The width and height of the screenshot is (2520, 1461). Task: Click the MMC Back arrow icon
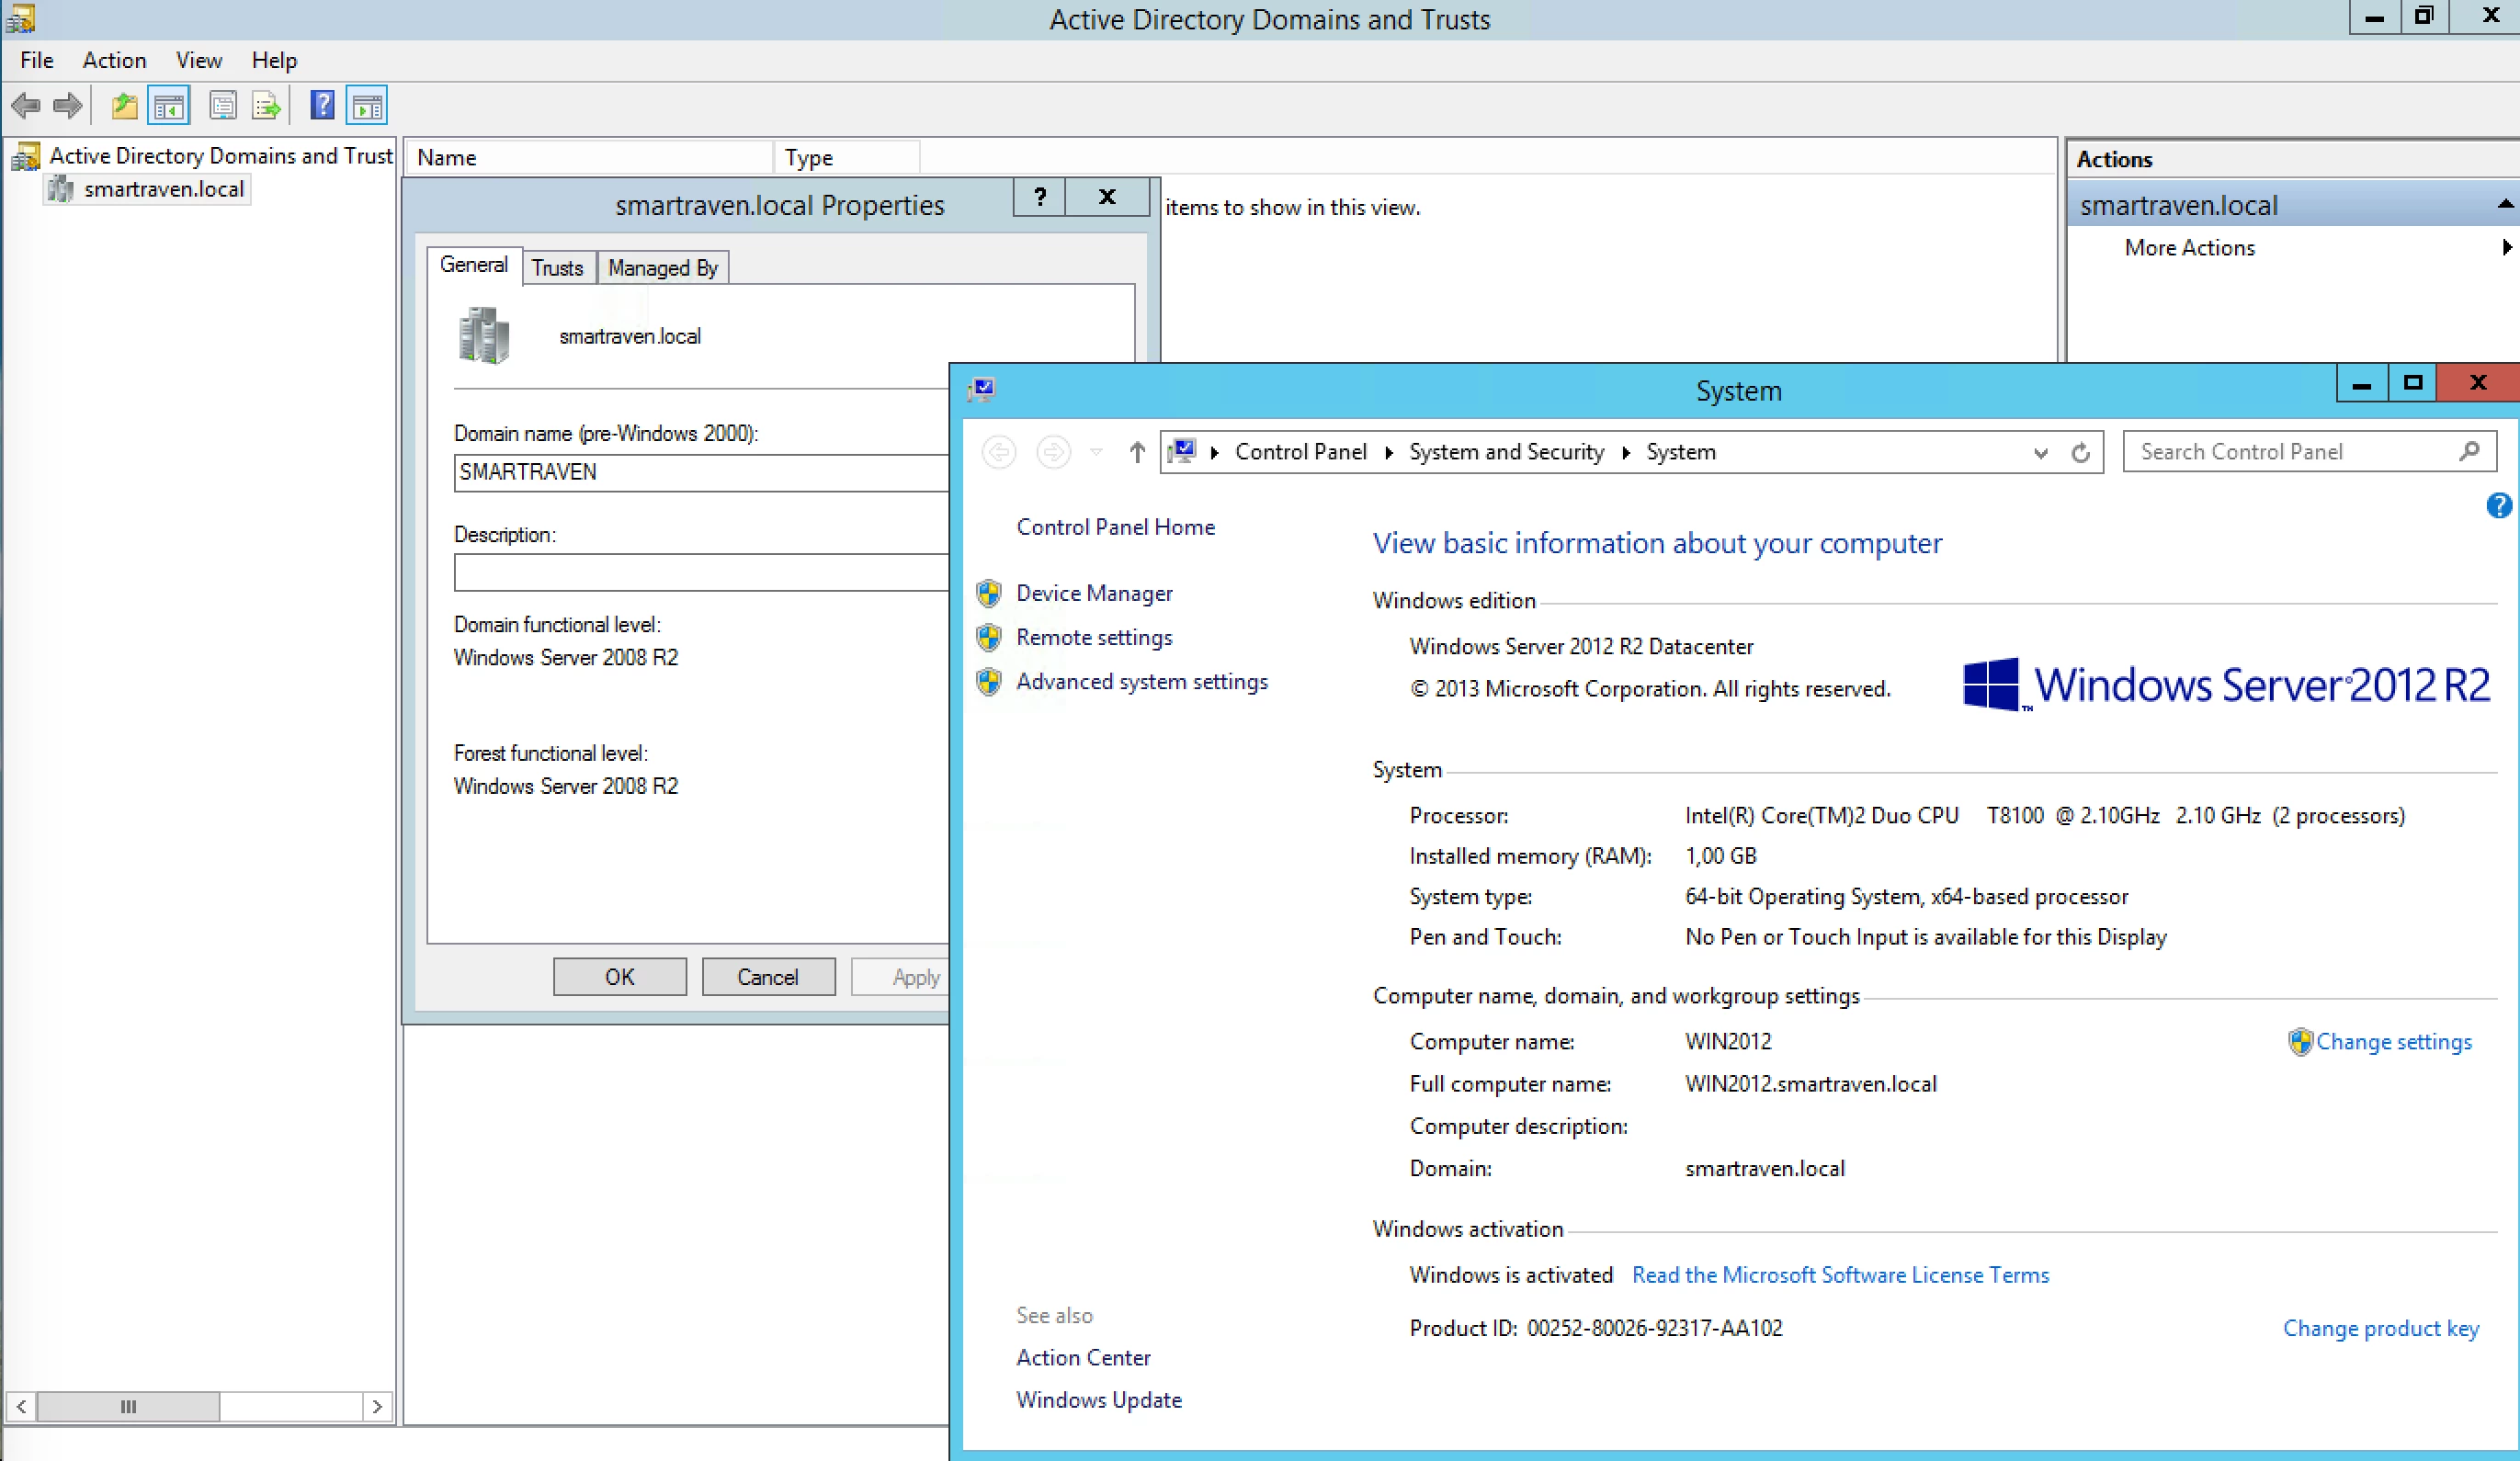[26, 105]
